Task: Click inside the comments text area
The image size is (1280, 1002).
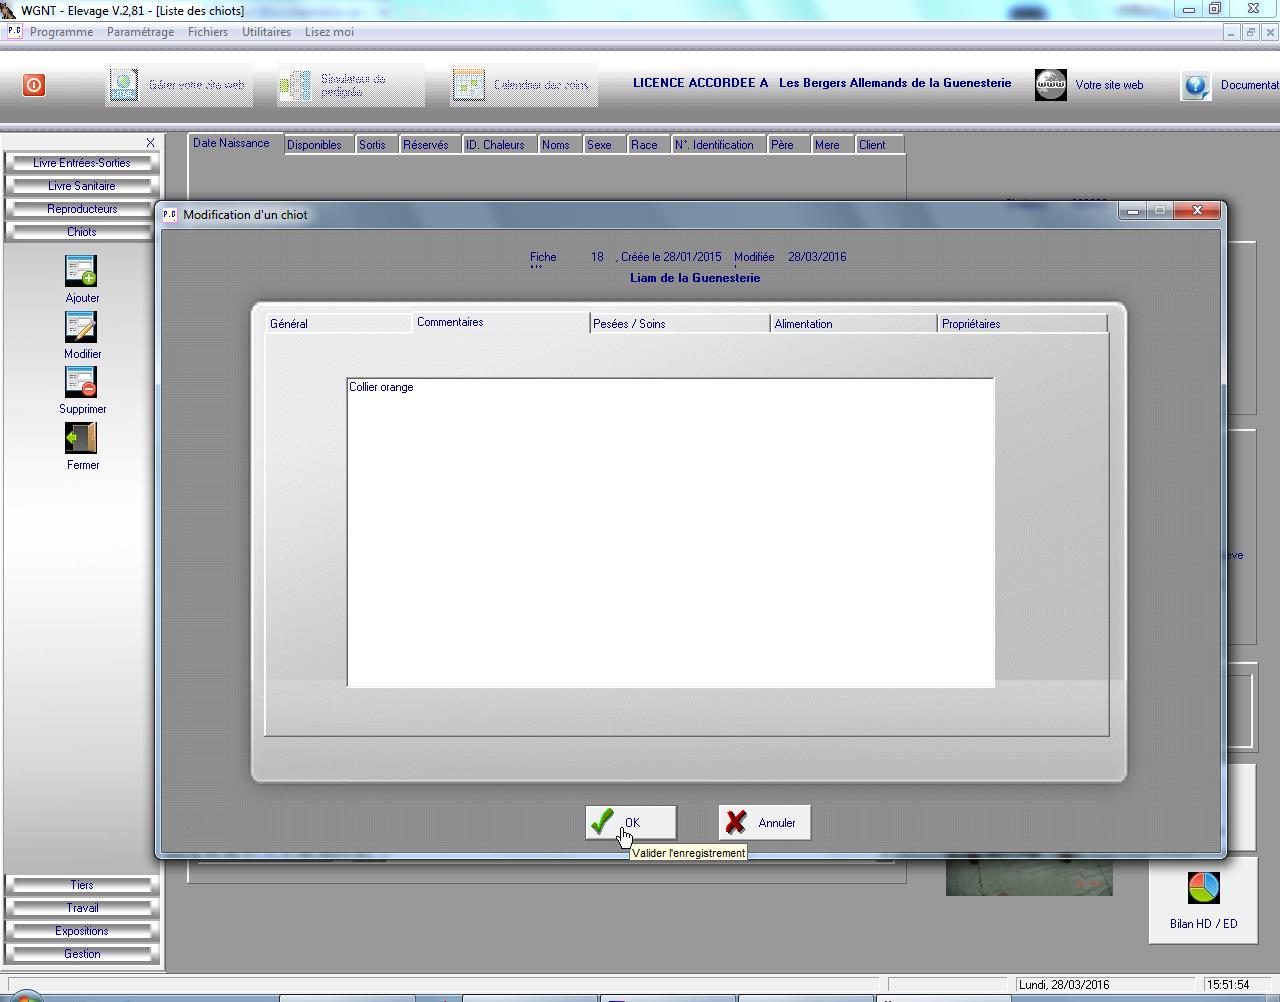Action: pyautogui.click(x=670, y=532)
